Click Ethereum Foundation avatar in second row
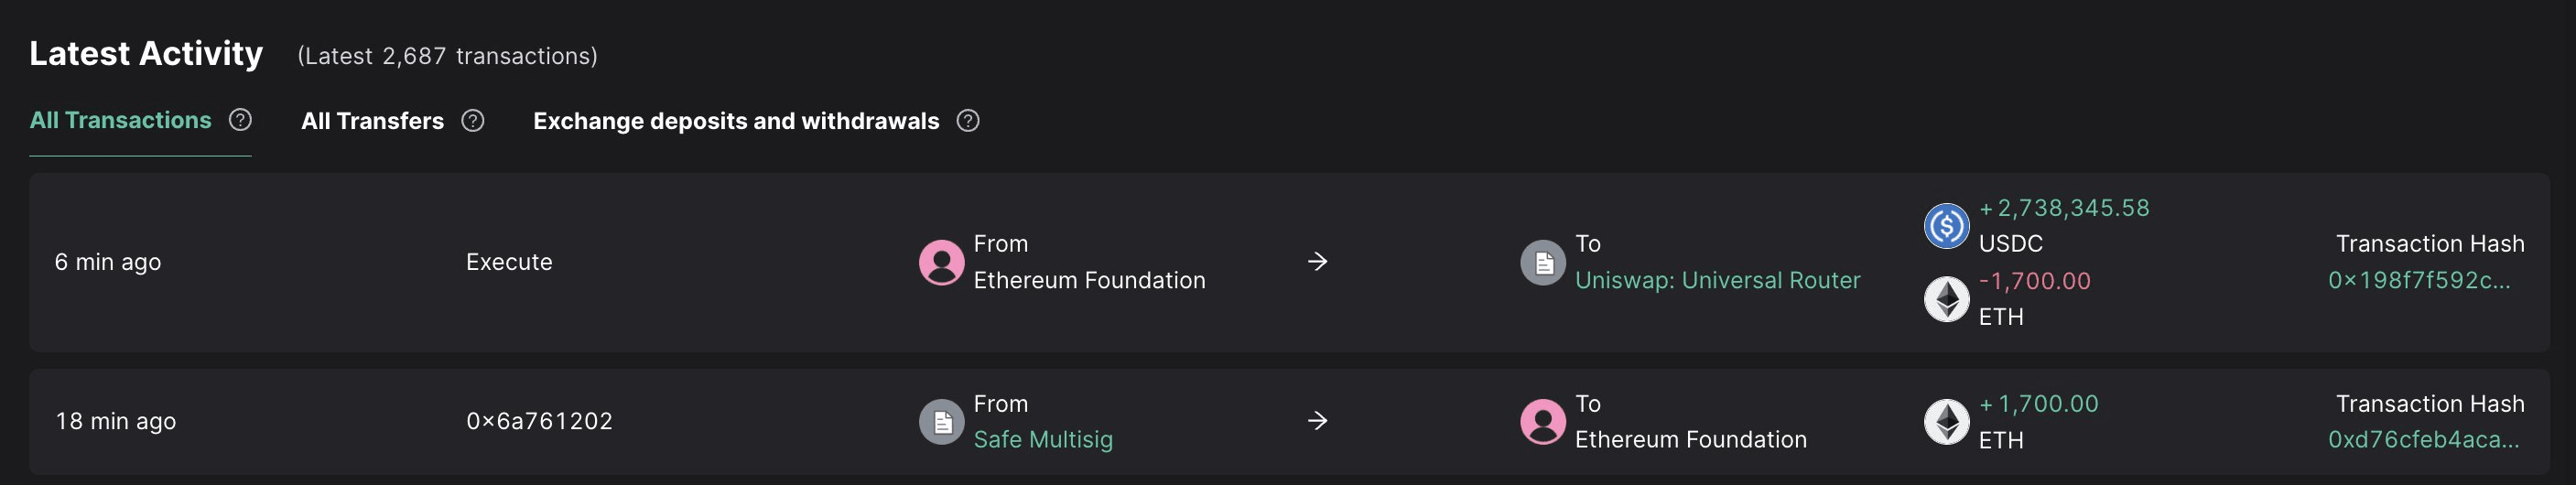 1543,422
